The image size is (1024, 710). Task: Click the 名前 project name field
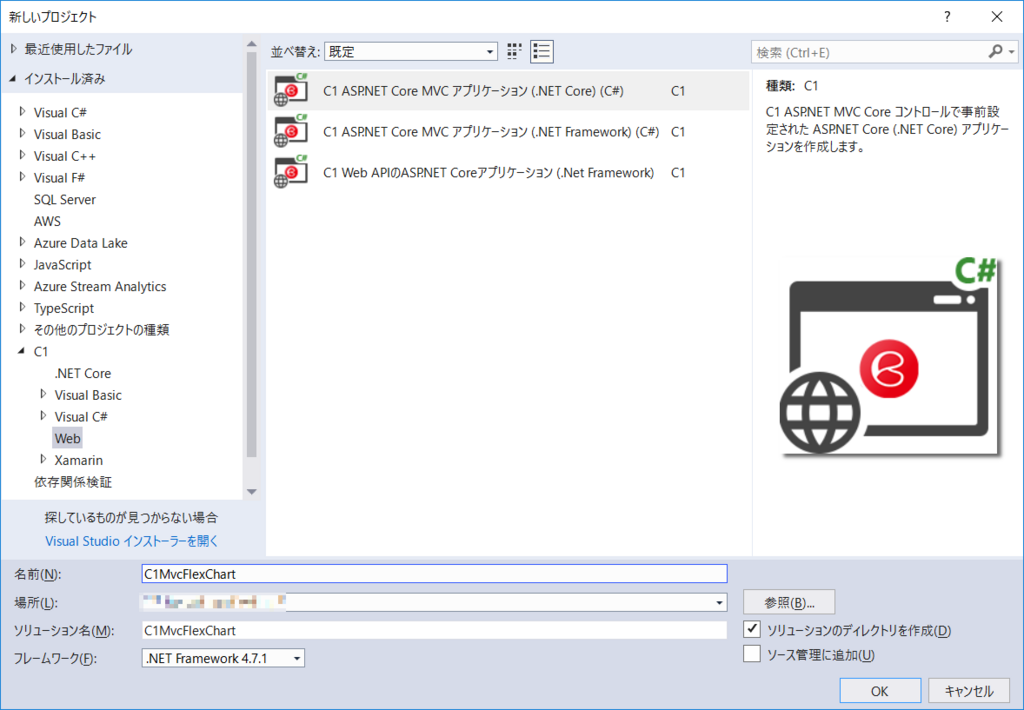tap(434, 573)
